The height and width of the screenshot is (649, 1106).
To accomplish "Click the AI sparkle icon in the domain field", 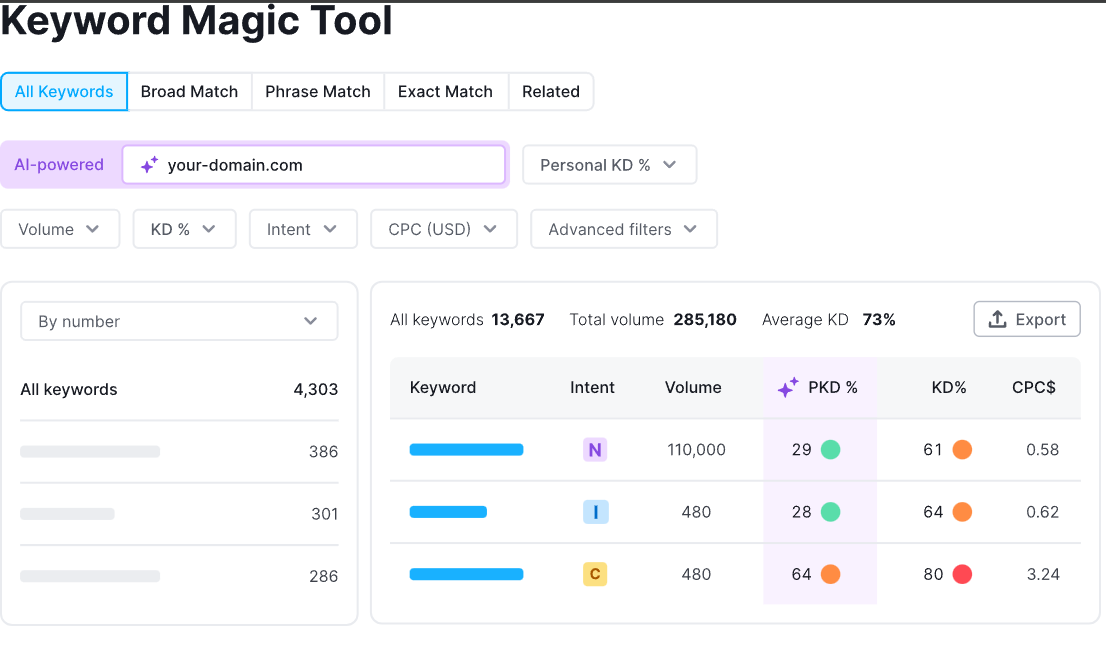I will click(147, 164).
